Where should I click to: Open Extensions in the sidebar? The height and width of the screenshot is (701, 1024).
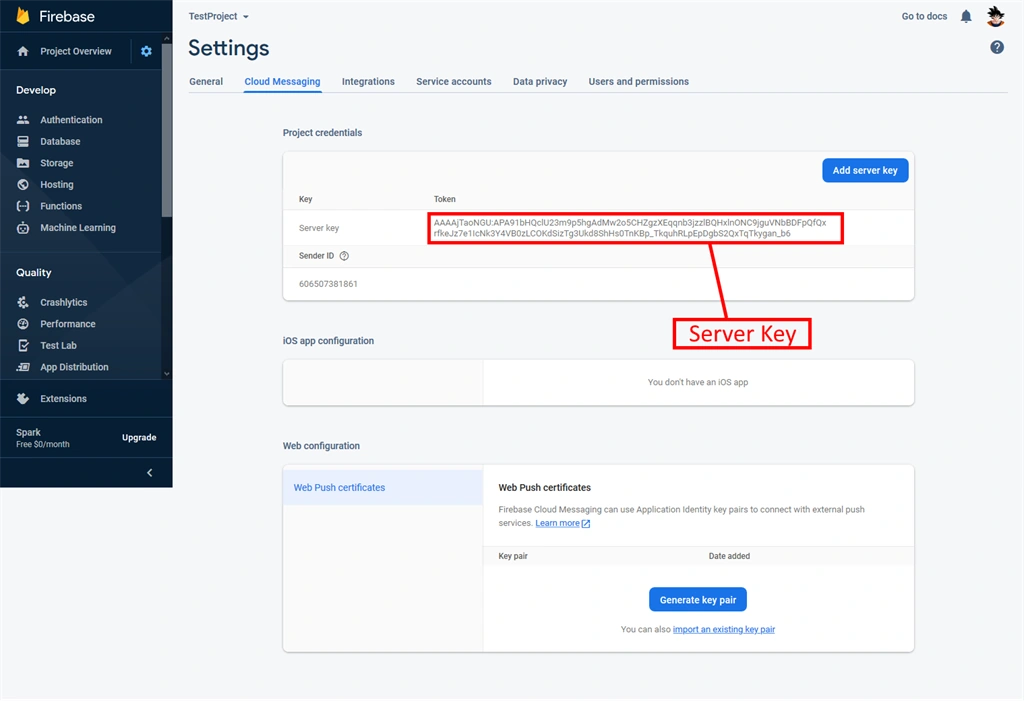[63, 399]
